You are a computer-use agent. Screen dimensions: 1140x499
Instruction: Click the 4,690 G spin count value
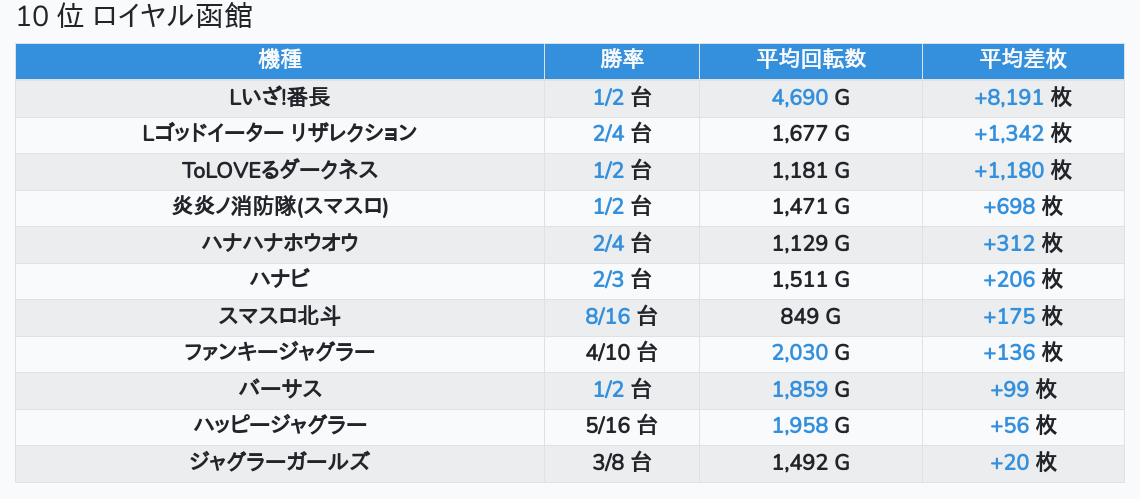800,97
